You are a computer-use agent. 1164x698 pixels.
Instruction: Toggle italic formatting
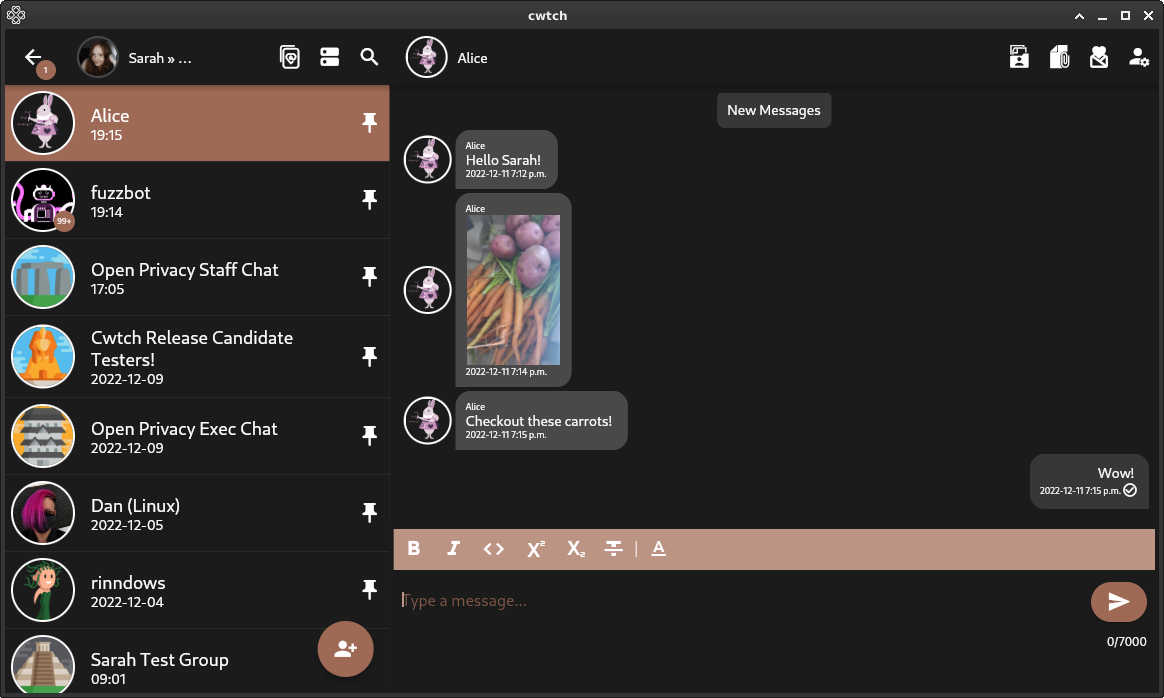[453, 548]
